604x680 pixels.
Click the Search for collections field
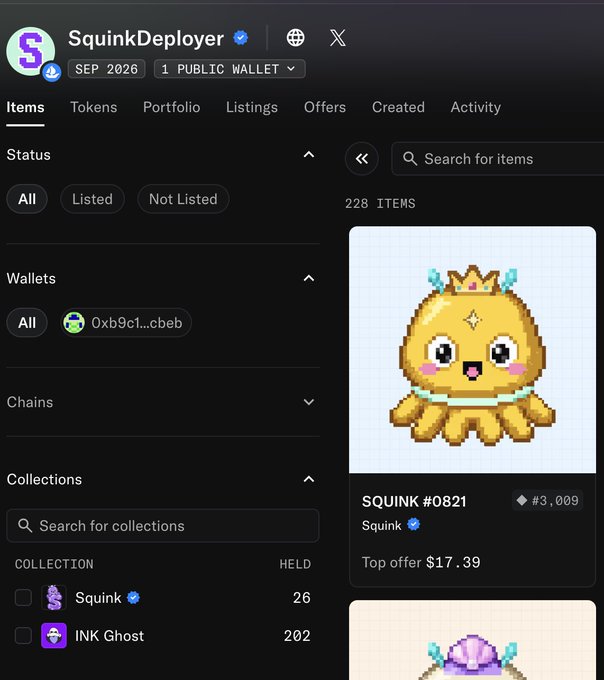coord(163,526)
